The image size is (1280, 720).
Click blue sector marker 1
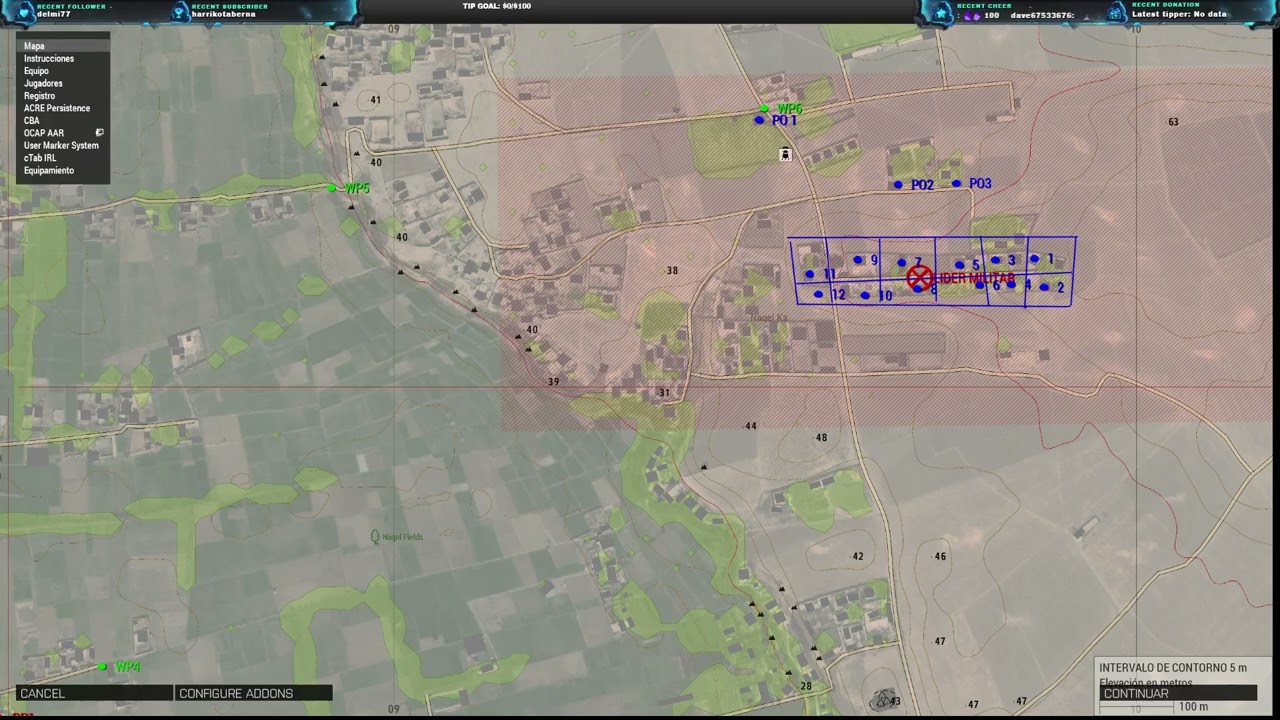(1035, 259)
